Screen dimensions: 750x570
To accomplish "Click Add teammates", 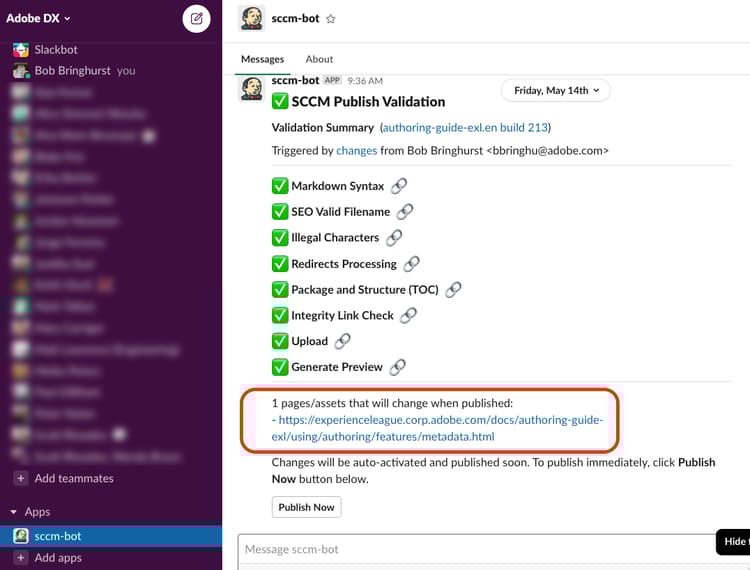I will tap(74, 478).
